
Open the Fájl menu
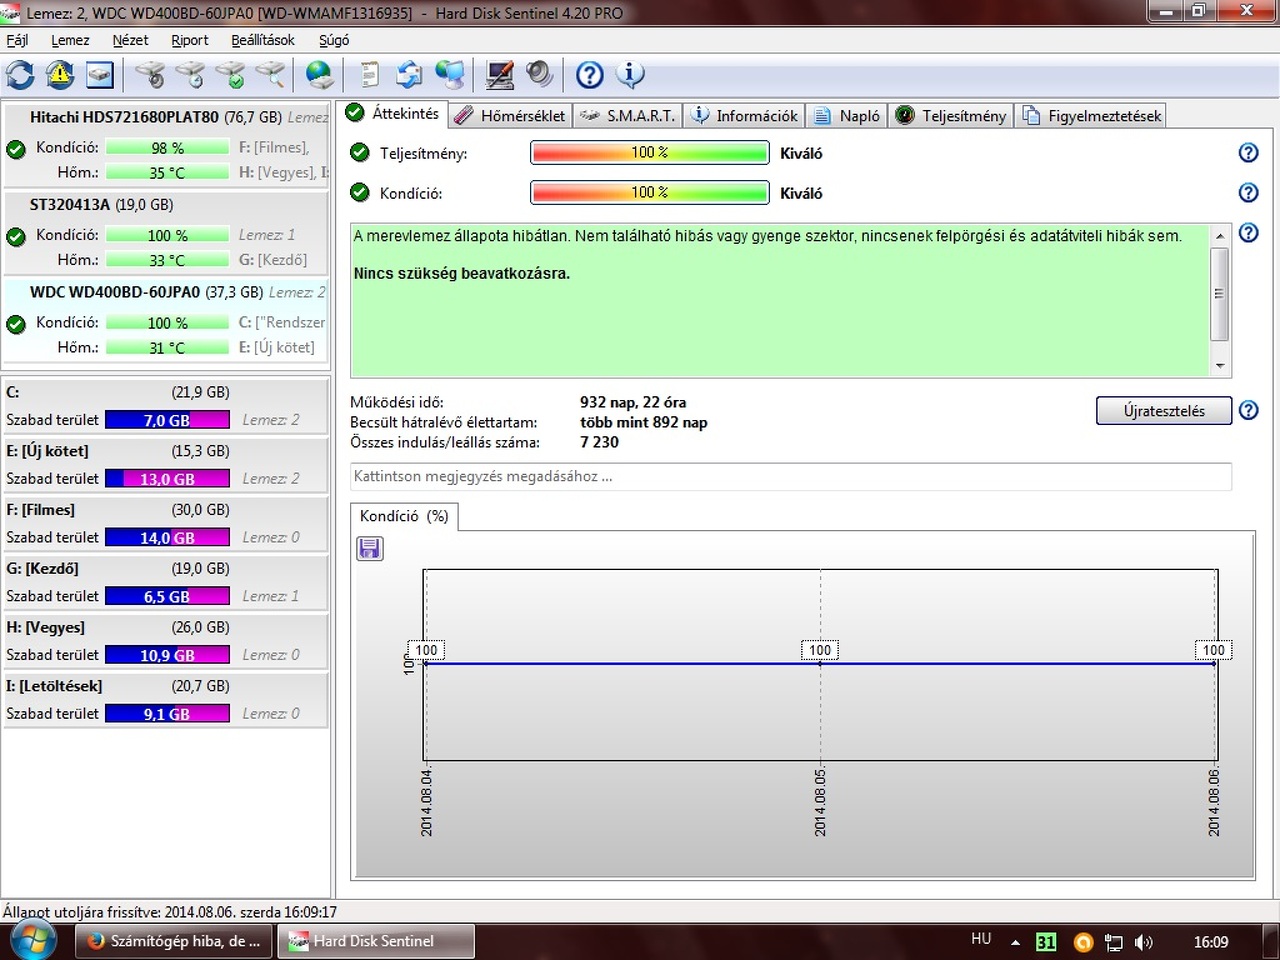click(x=18, y=40)
